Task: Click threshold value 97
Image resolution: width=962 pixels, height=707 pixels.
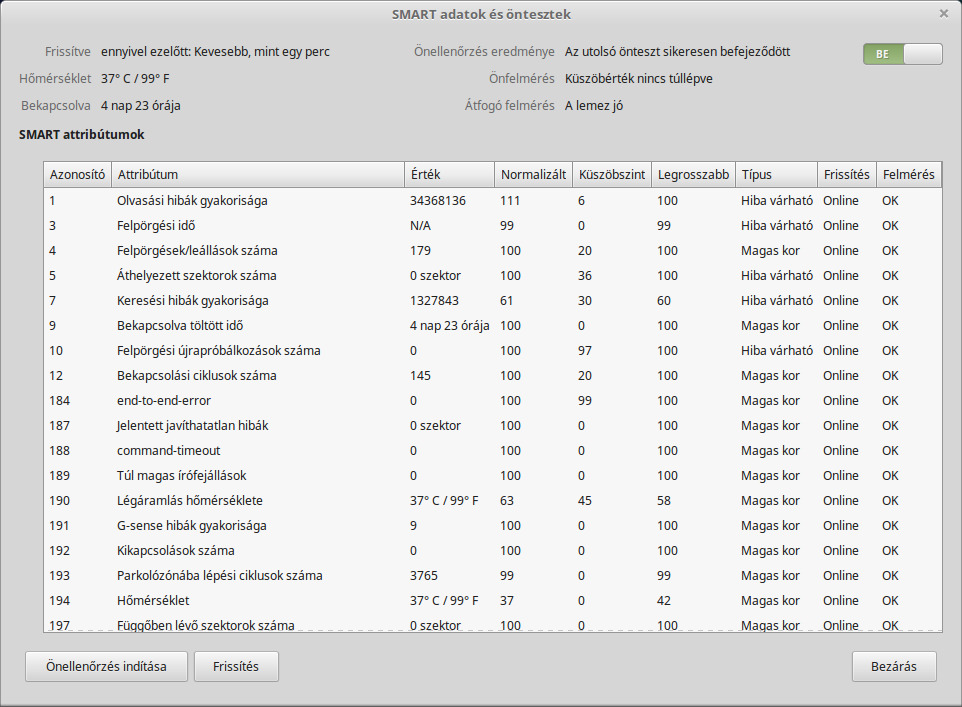Action: [585, 351]
